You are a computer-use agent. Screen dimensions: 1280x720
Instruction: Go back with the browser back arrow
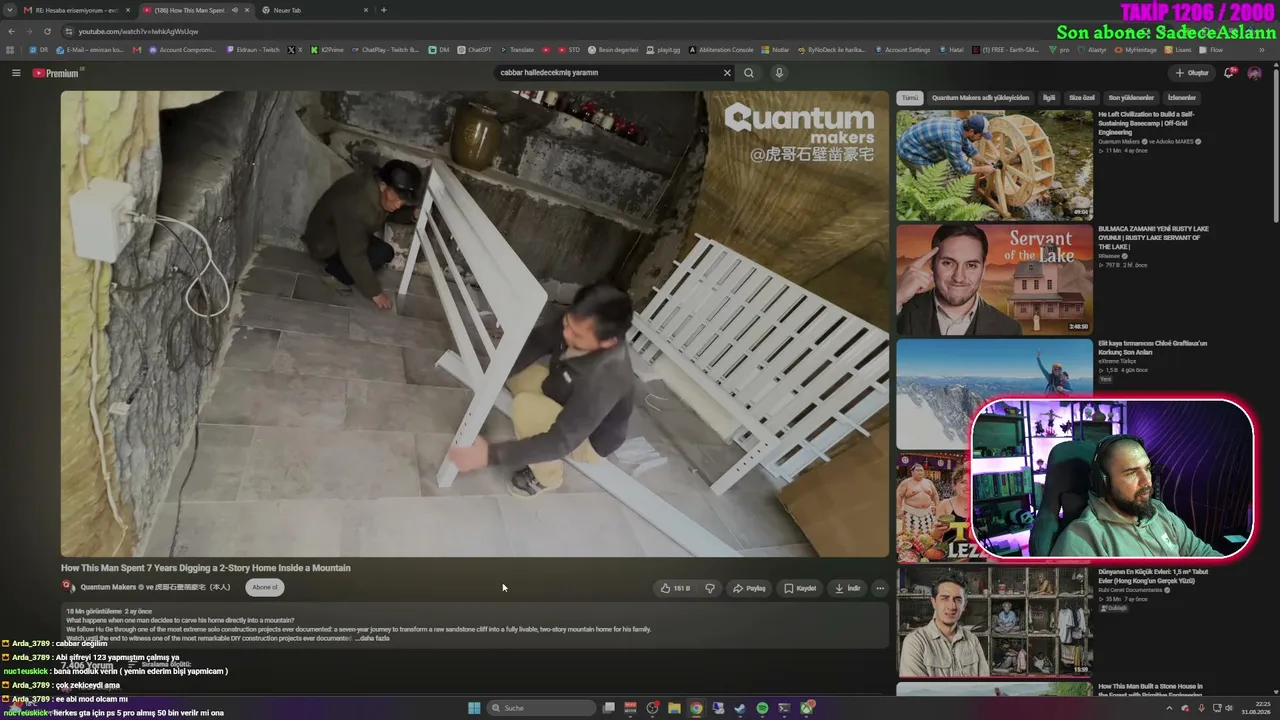[x=11, y=32]
